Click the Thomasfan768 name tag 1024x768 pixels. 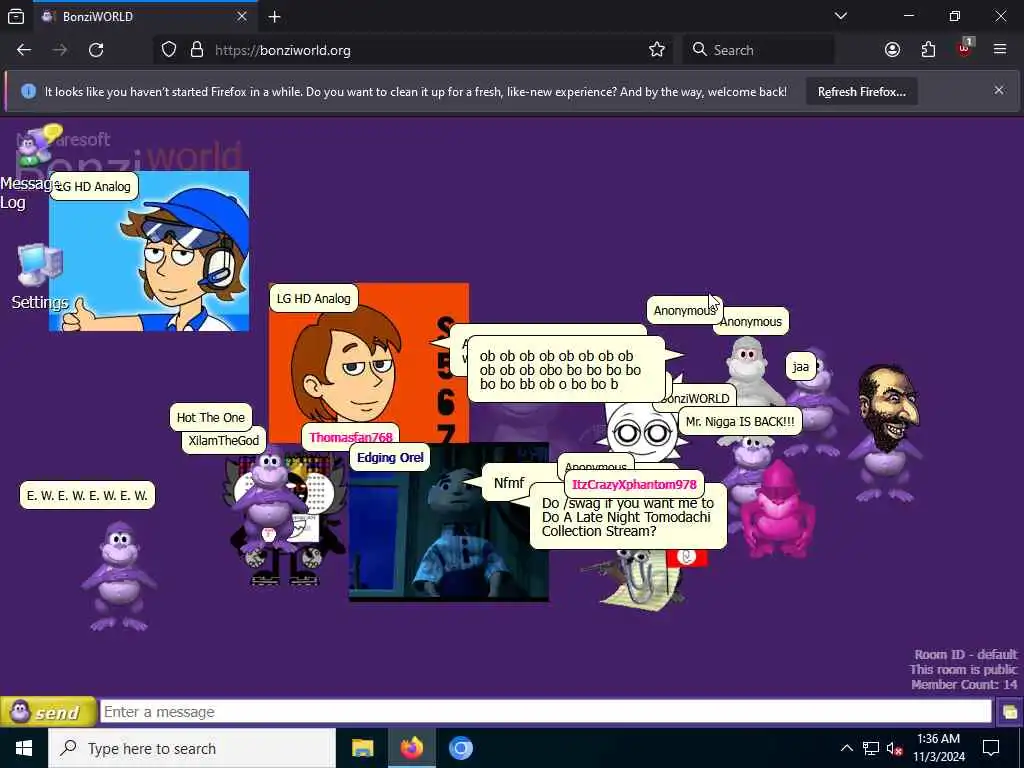click(x=351, y=438)
